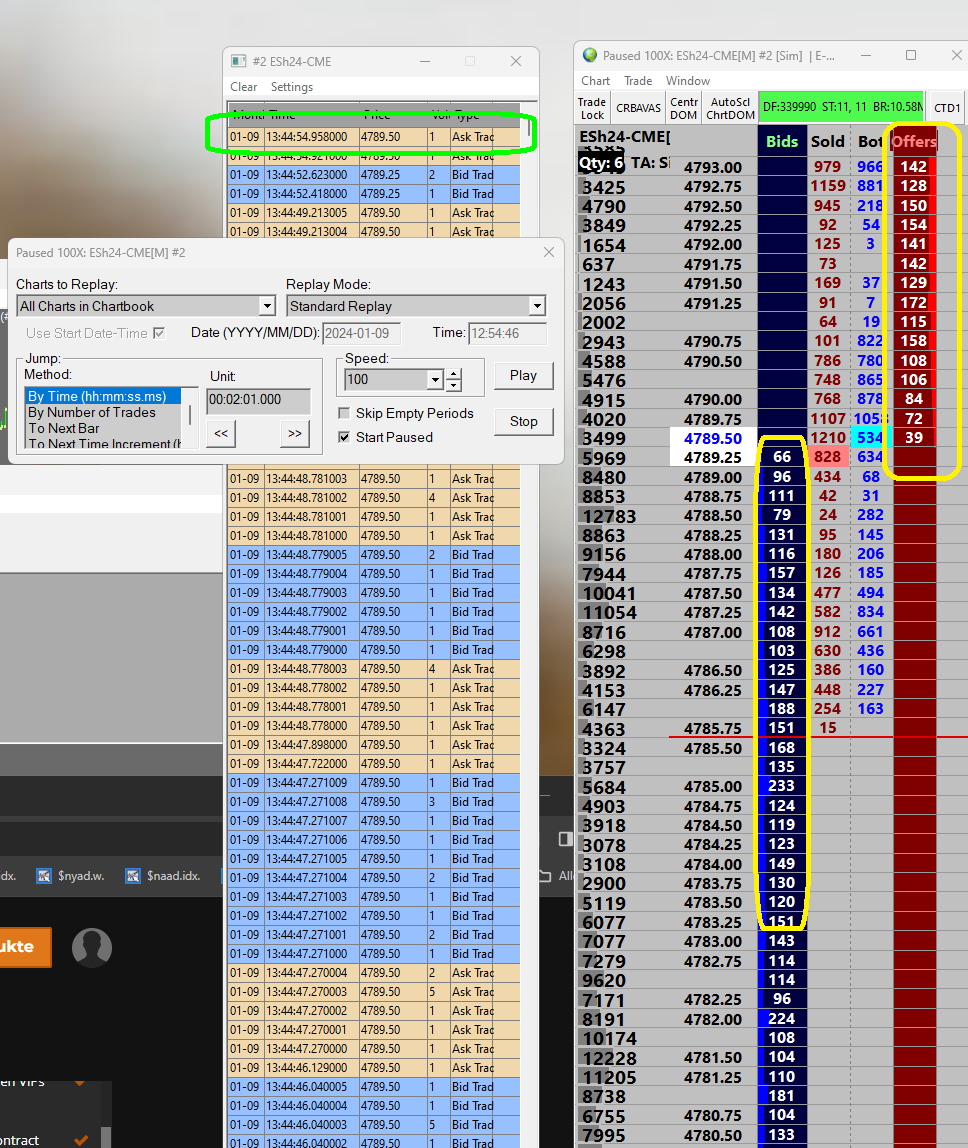The width and height of the screenshot is (968, 1148).
Task: Click the orange button ending in 'ukte'
Action: point(26,947)
